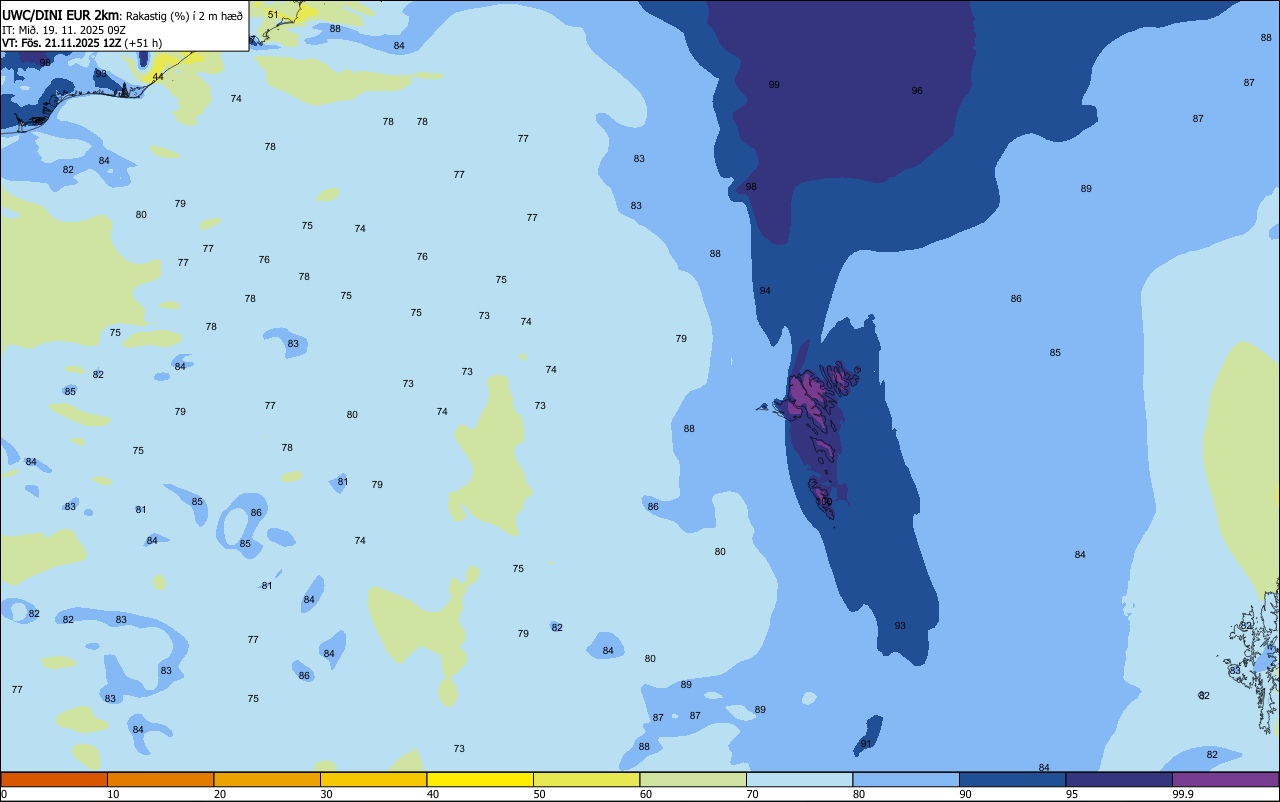
Task: Click the dark blue 90–95 legend swatch
Action: 1012,779
